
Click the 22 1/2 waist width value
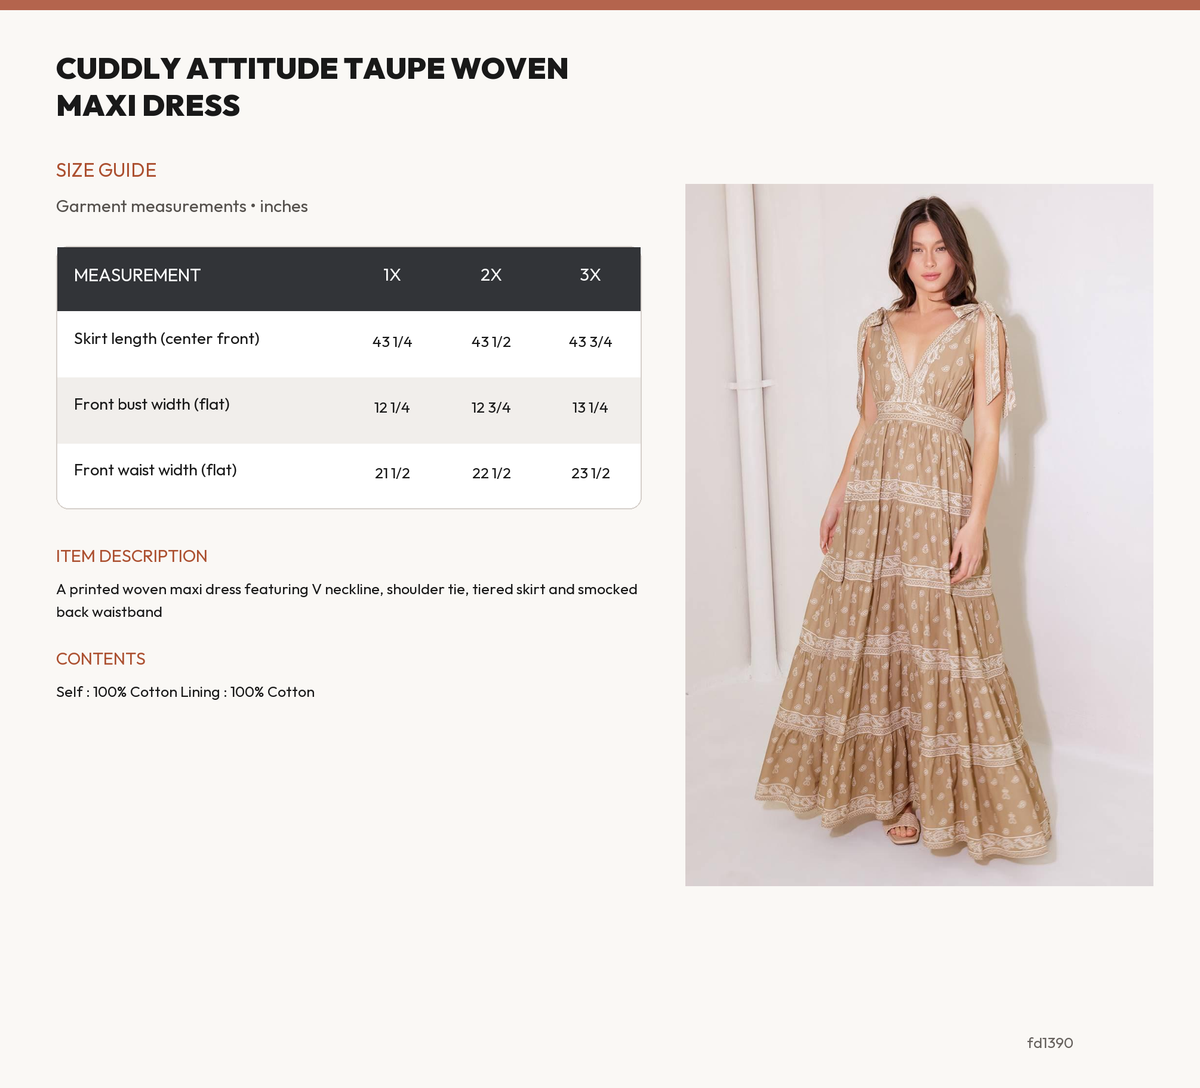(x=491, y=473)
